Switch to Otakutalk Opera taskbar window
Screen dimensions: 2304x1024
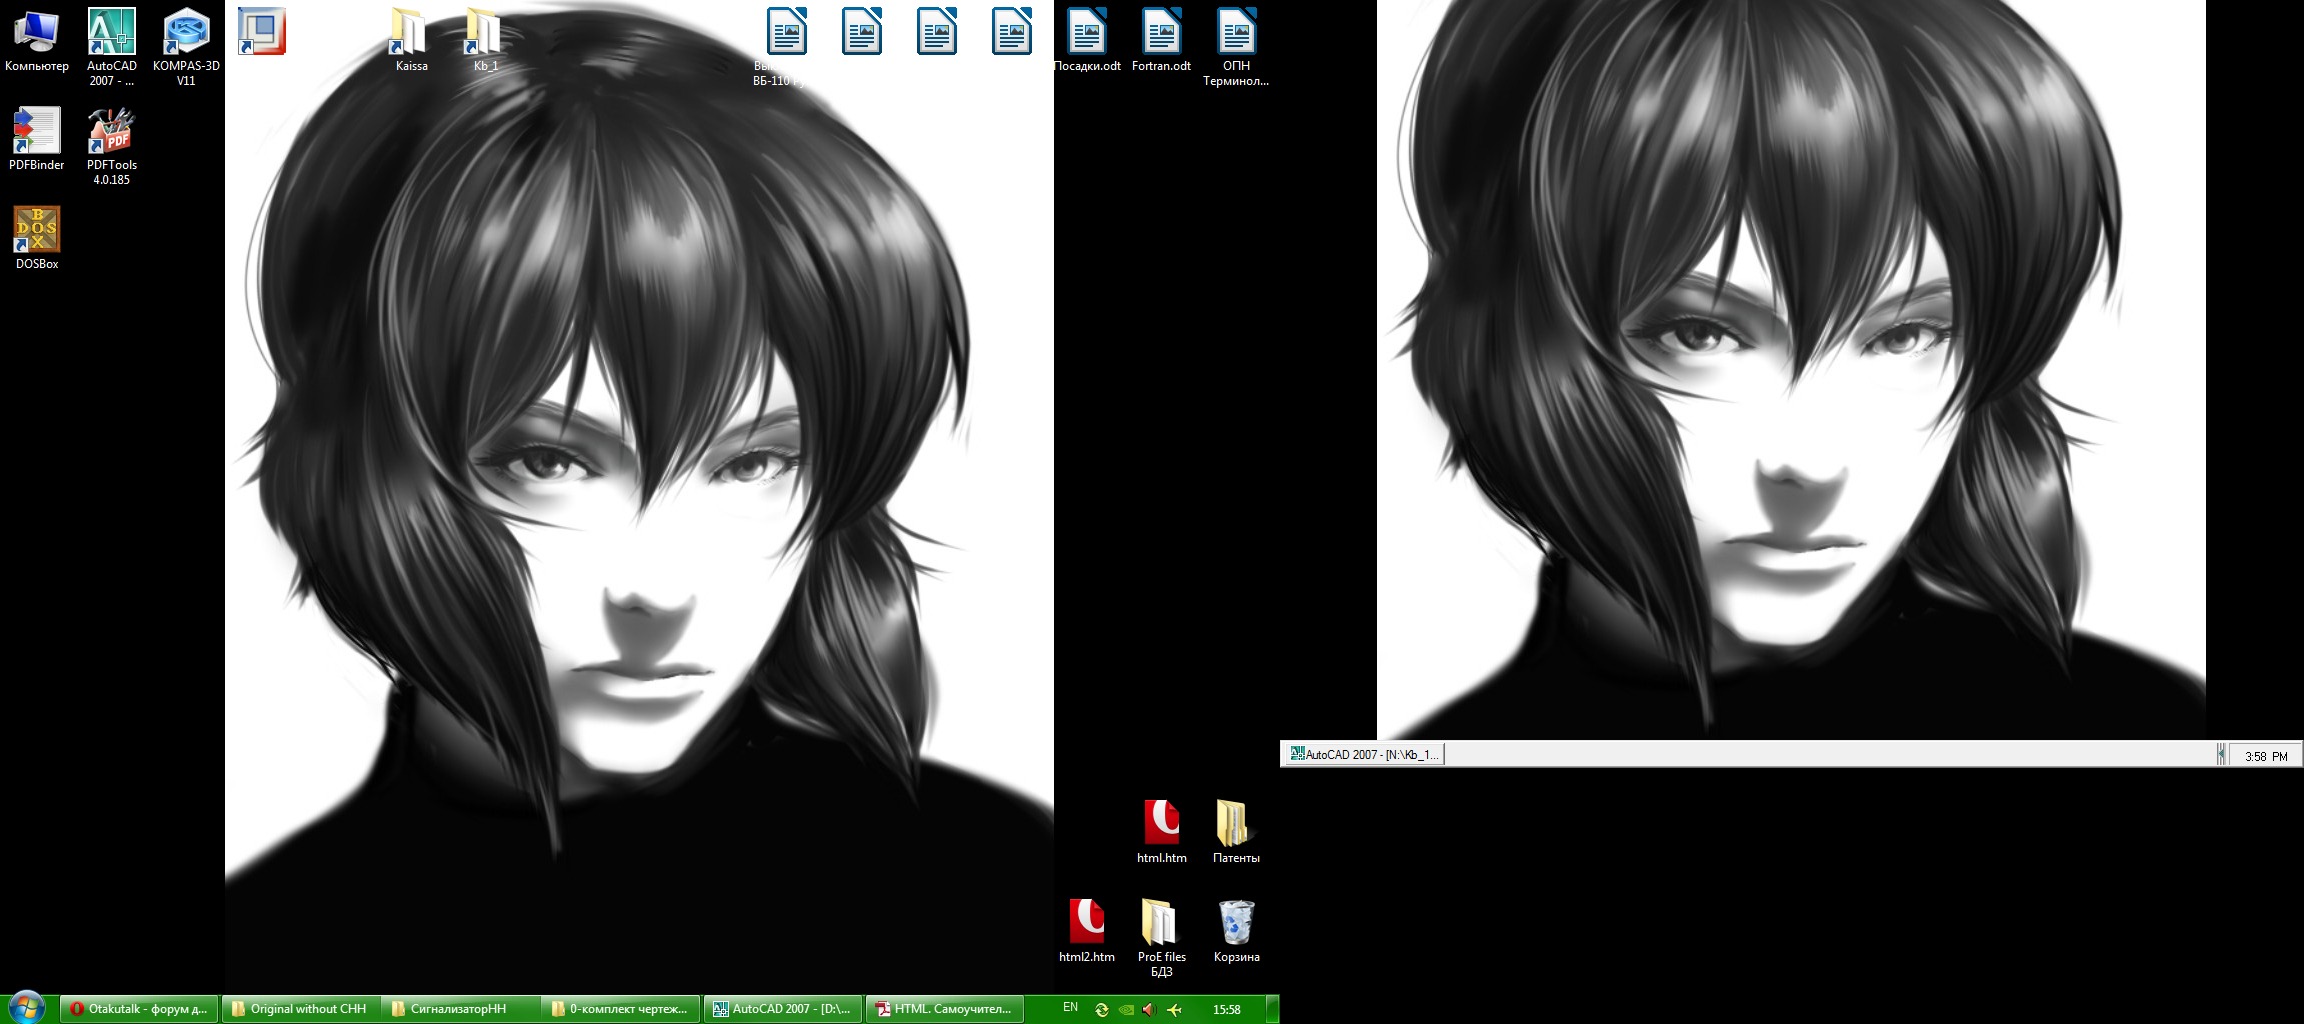pos(139,1009)
